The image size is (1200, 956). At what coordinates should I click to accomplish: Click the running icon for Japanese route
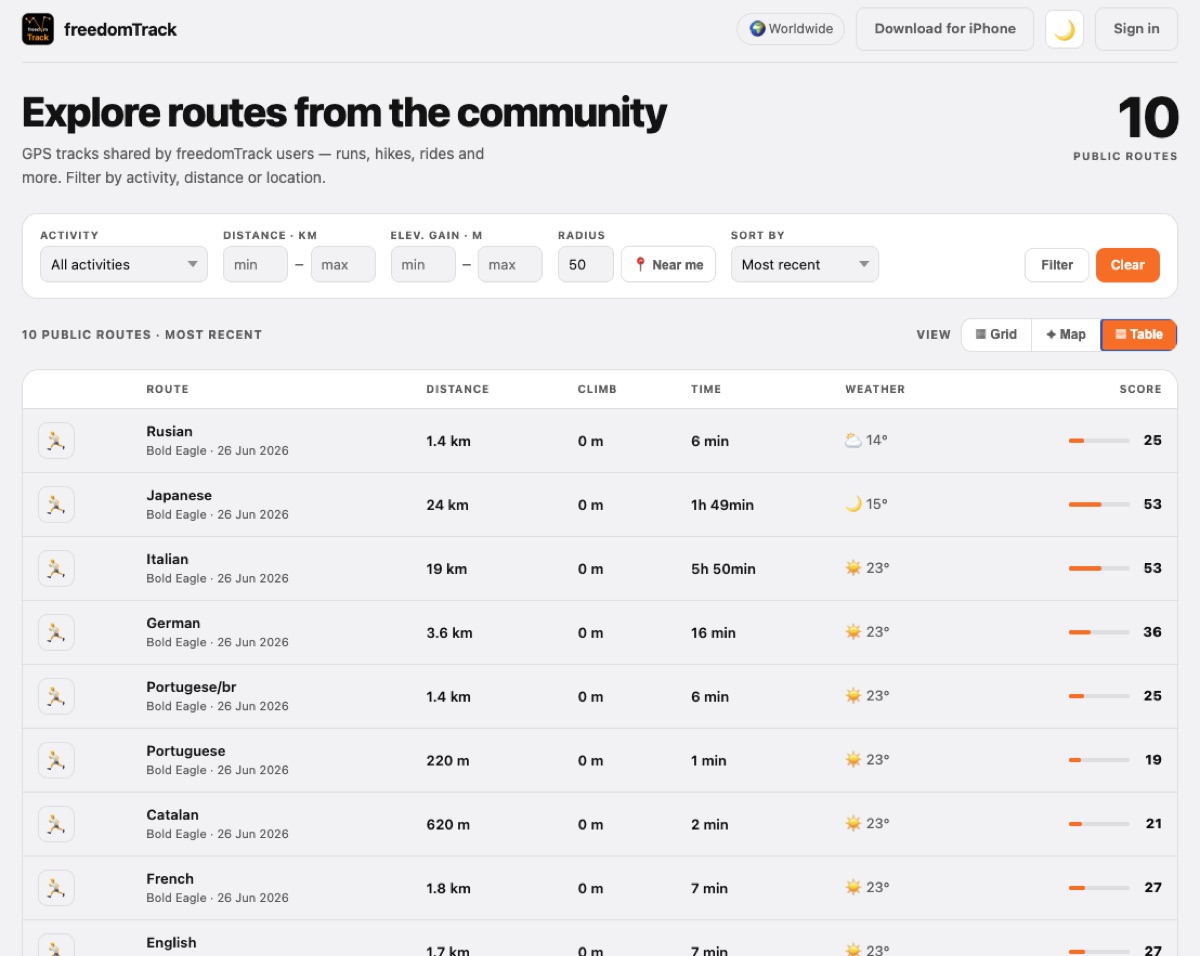56,505
